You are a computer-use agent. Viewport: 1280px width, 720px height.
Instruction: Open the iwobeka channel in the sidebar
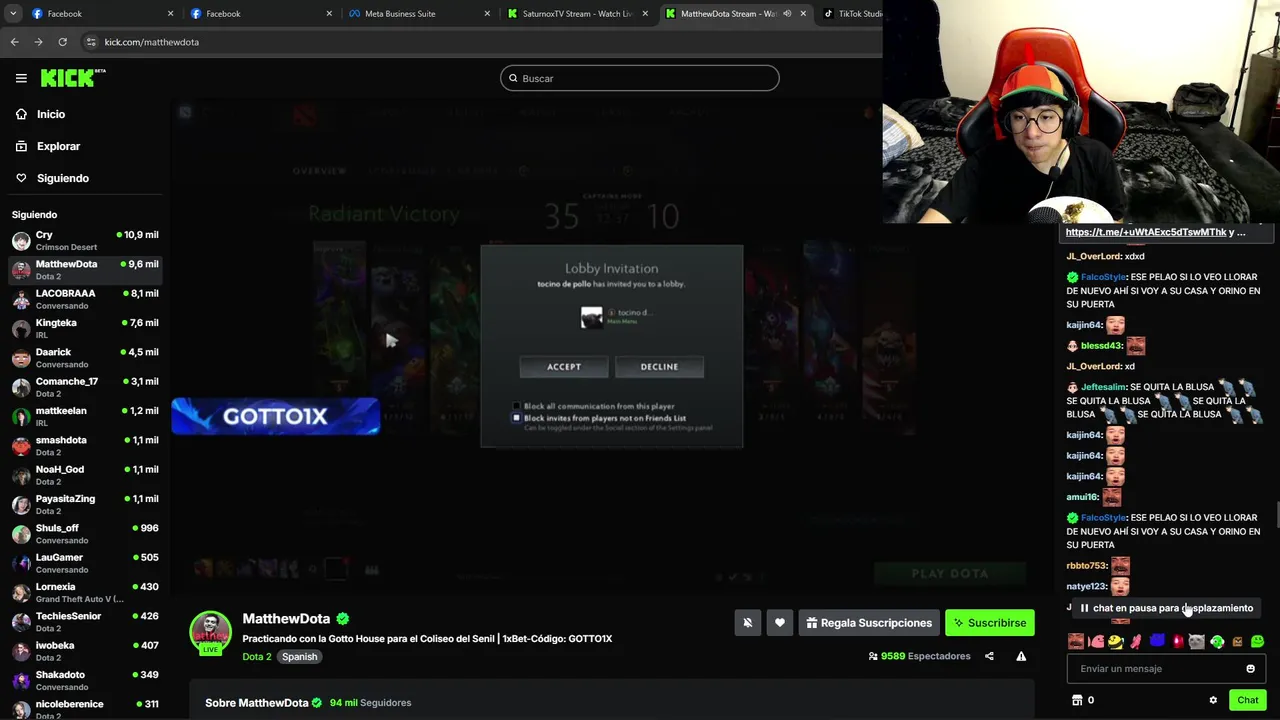coord(84,651)
